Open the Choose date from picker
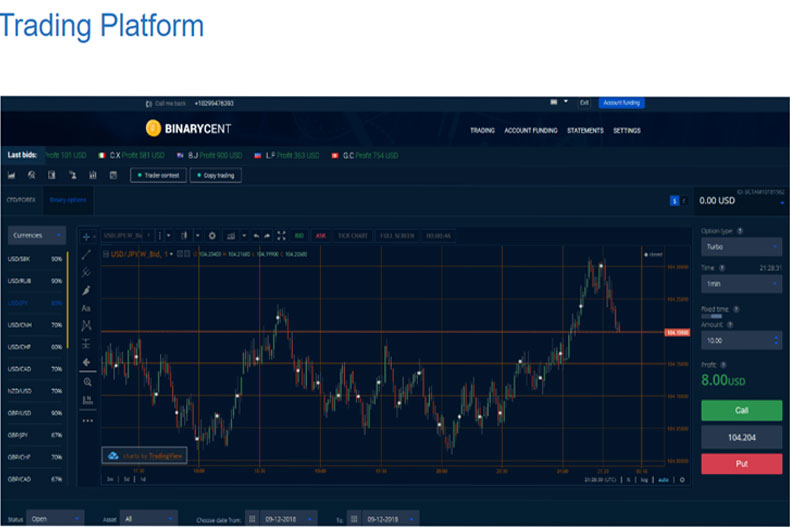This screenshot has height=527, width=790. tap(281, 518)
